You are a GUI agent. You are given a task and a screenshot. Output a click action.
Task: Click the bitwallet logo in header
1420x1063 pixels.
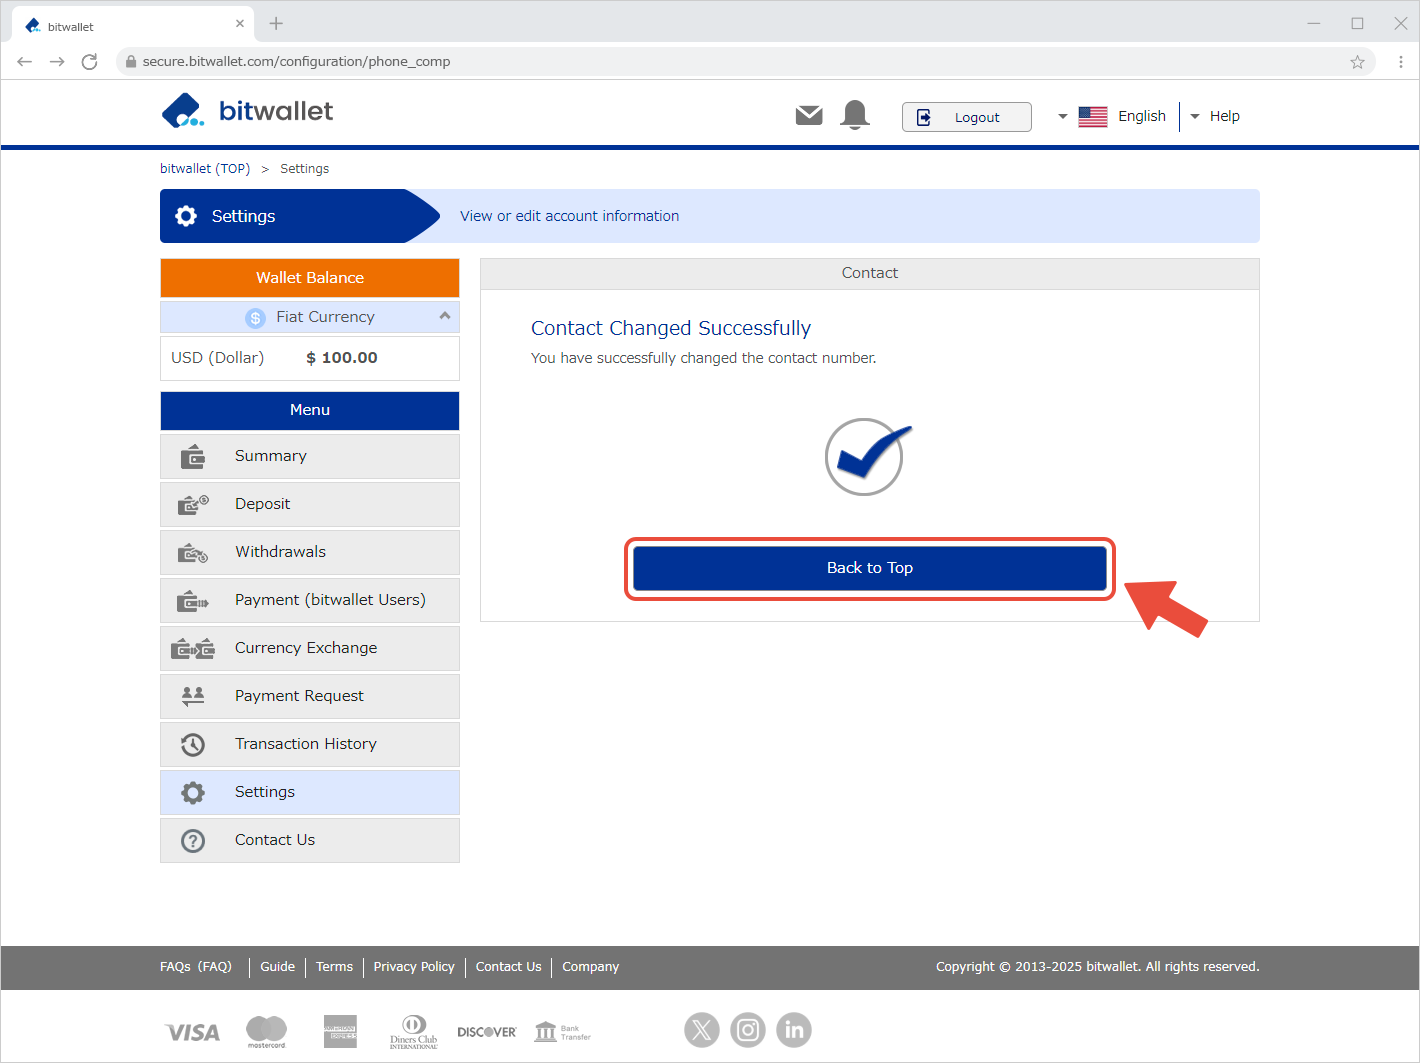coord(248,111)
